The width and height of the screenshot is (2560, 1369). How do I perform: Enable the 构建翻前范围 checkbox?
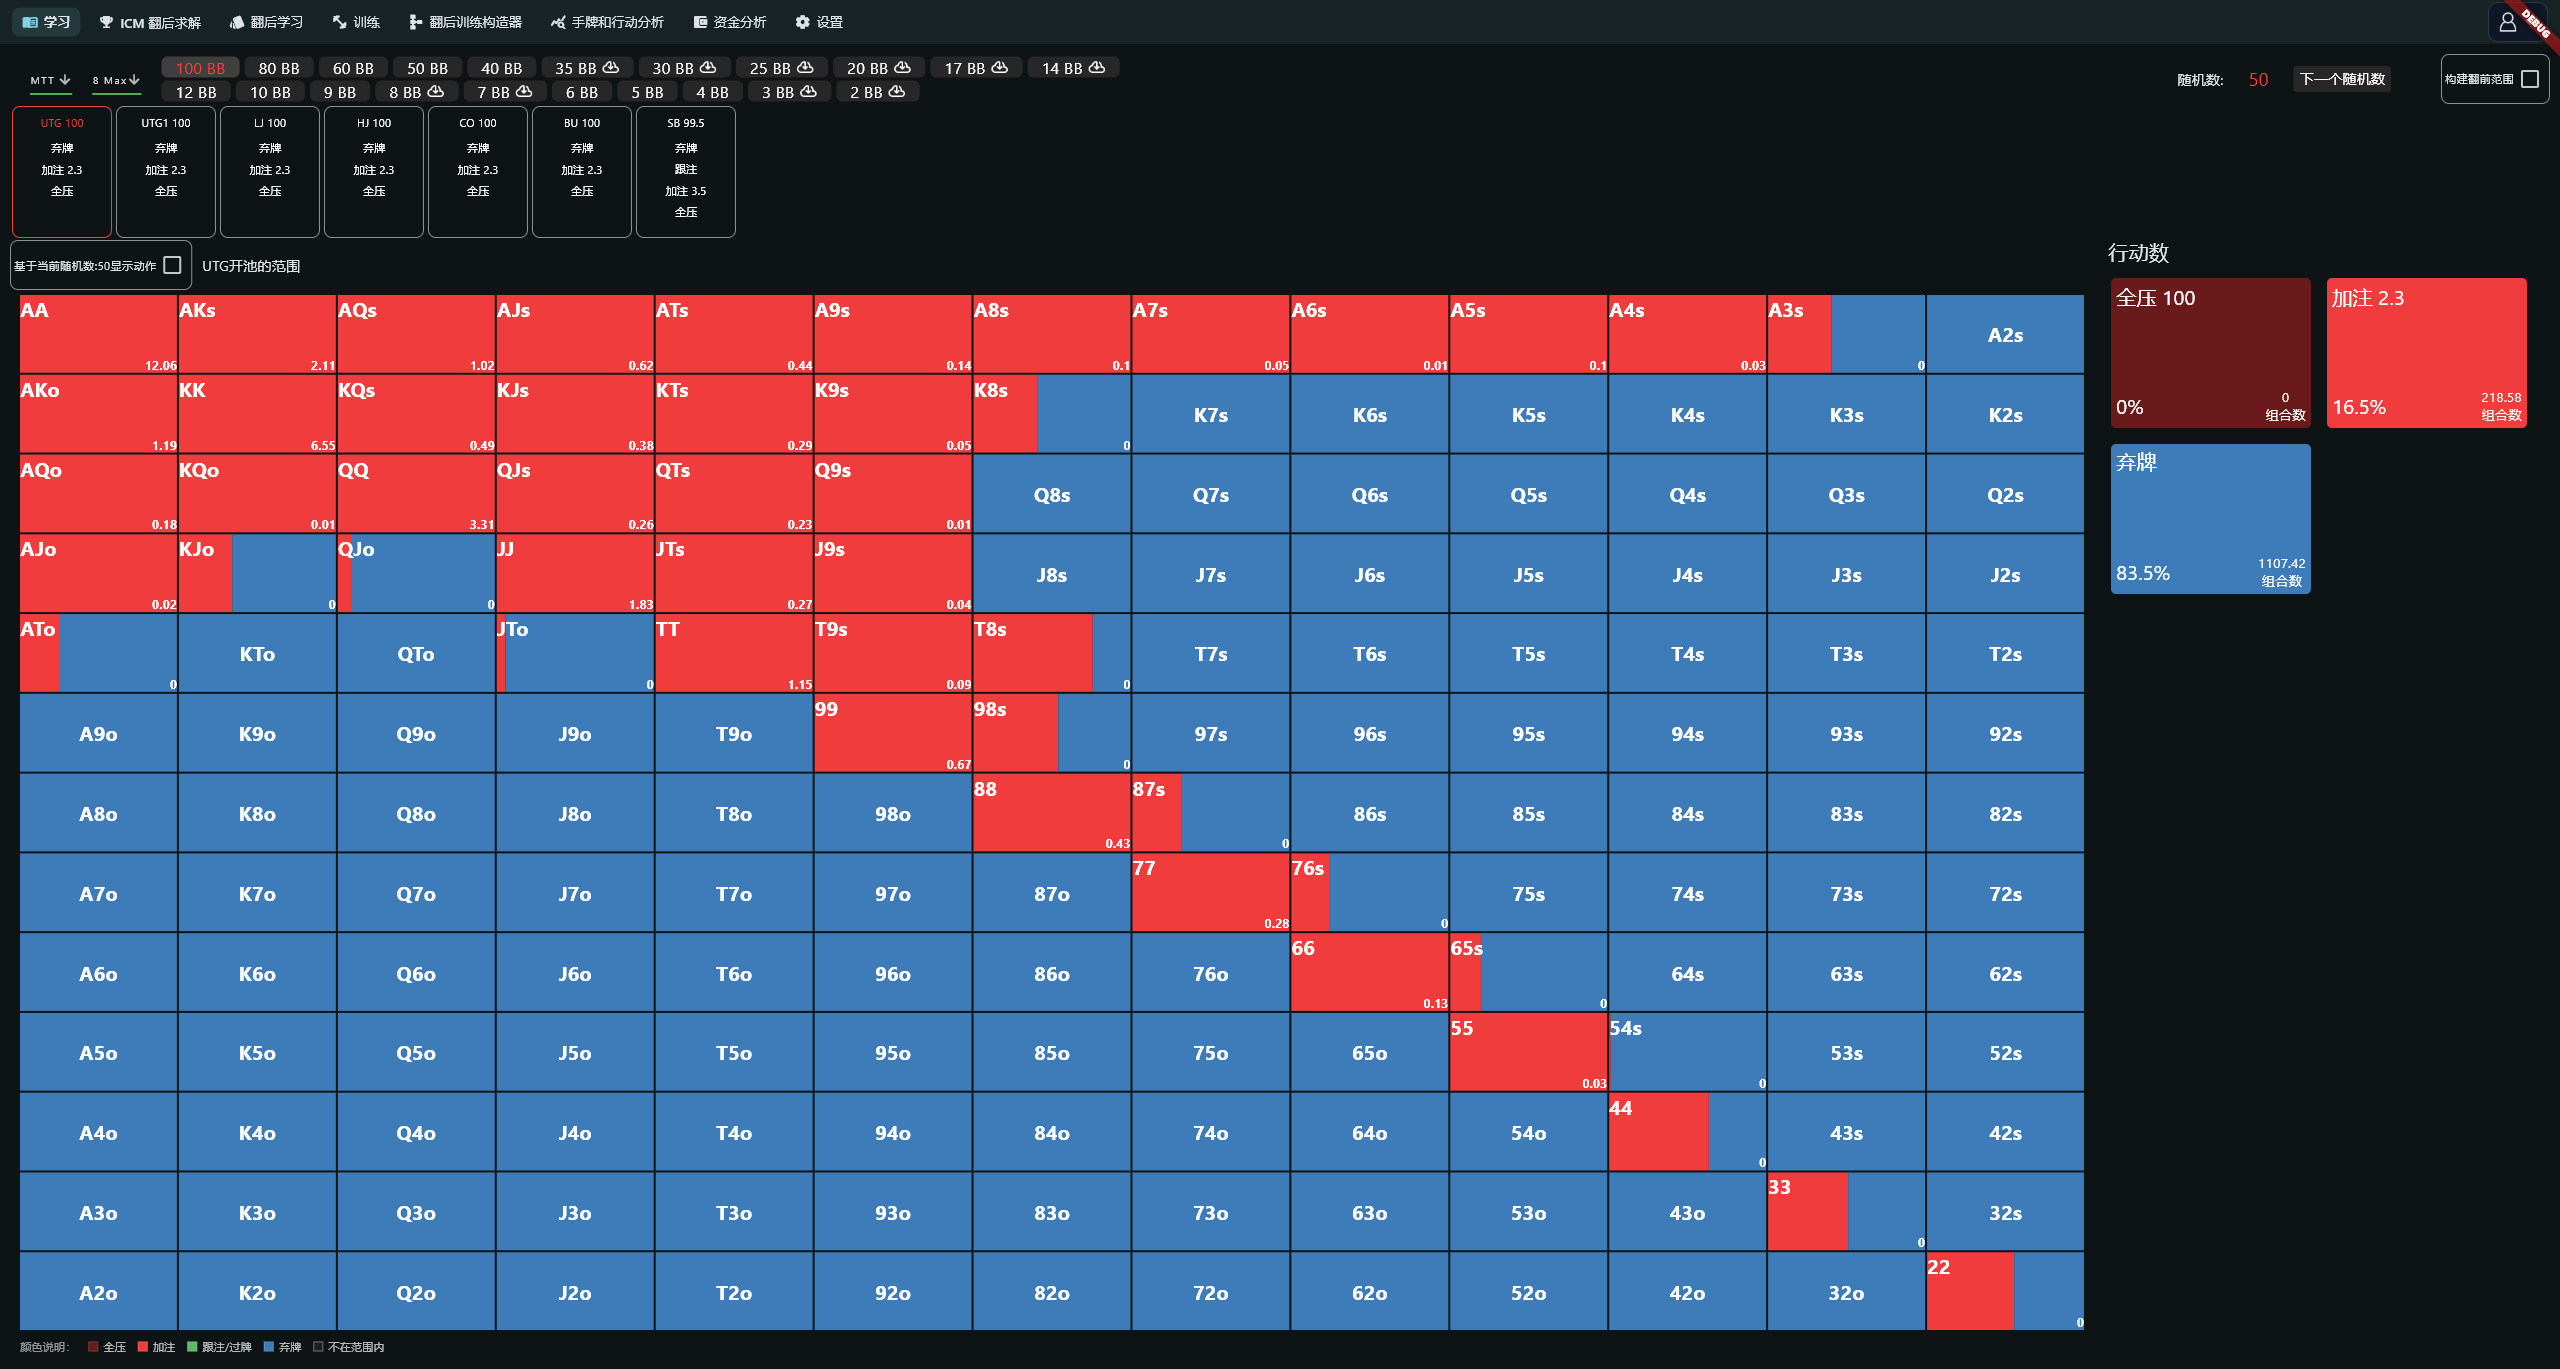pyautogui.click(x=2530, y=79)
